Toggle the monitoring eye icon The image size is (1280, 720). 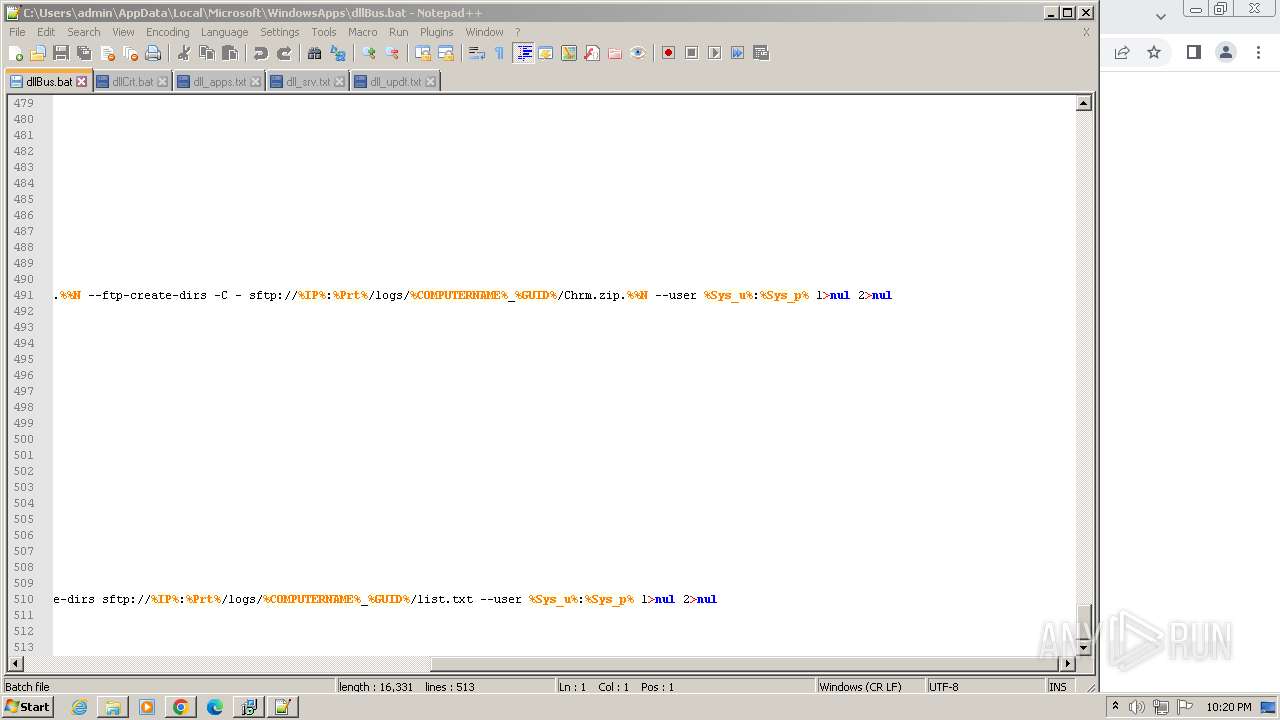(x=638, y=53)
